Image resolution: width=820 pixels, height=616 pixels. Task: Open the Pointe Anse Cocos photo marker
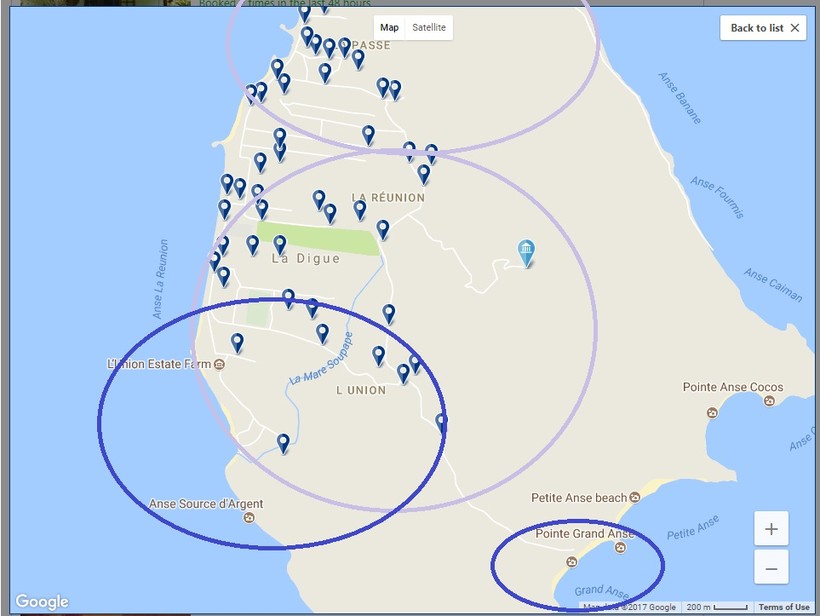[769, 401]
